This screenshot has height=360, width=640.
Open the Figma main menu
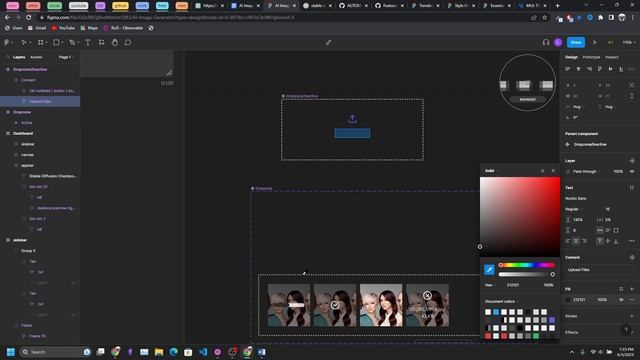click(x=7, y=42)
